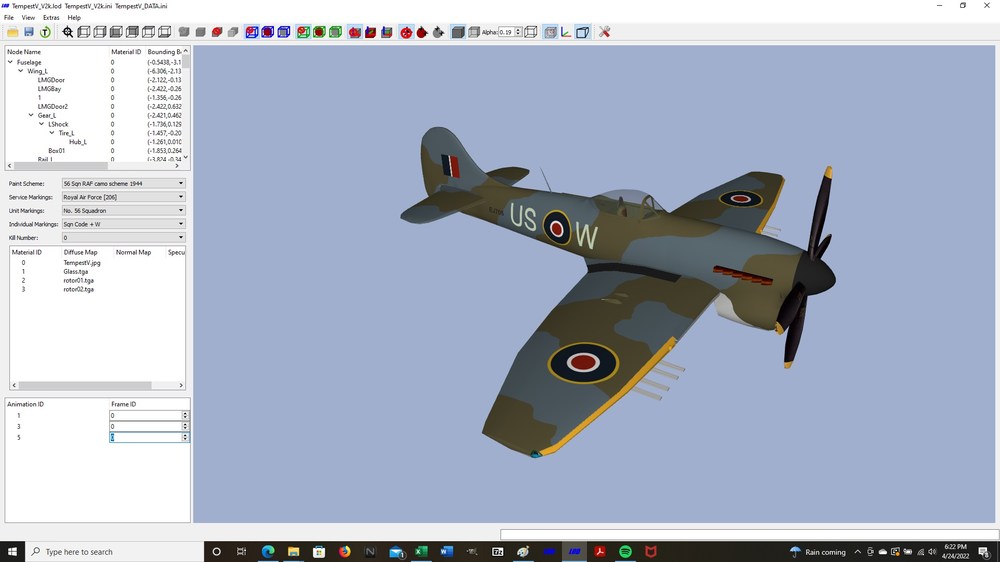Open settings with wrench and screwdriver icon
The height and width of the screenshot is (562, 1000).
click(x=605, y=32)
